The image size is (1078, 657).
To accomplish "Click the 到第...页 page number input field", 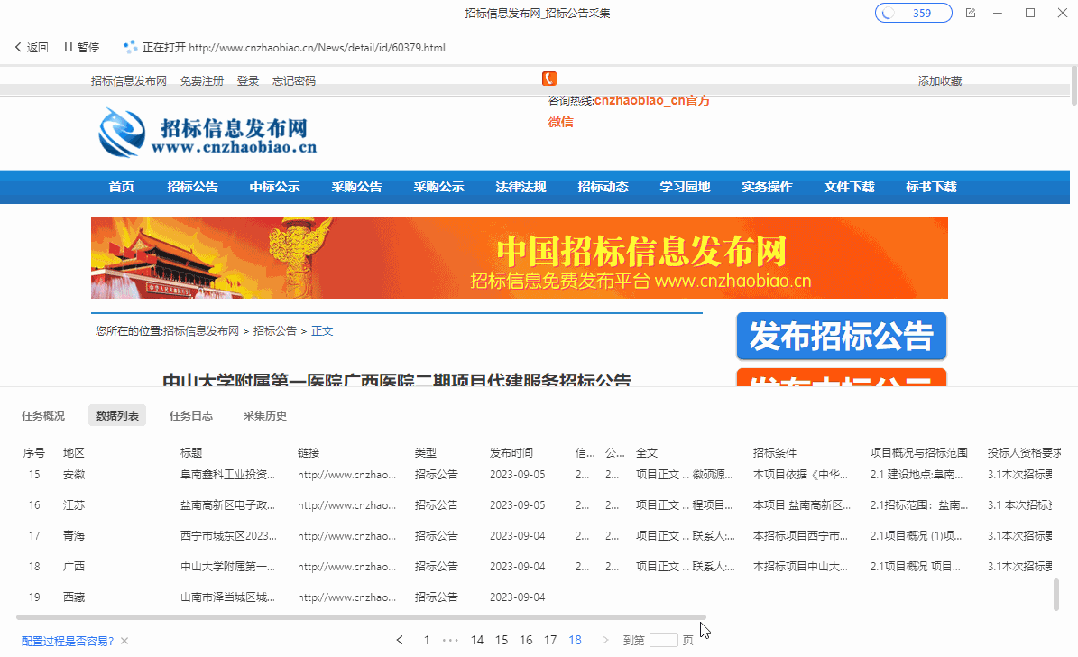I will tap(665, 639).
